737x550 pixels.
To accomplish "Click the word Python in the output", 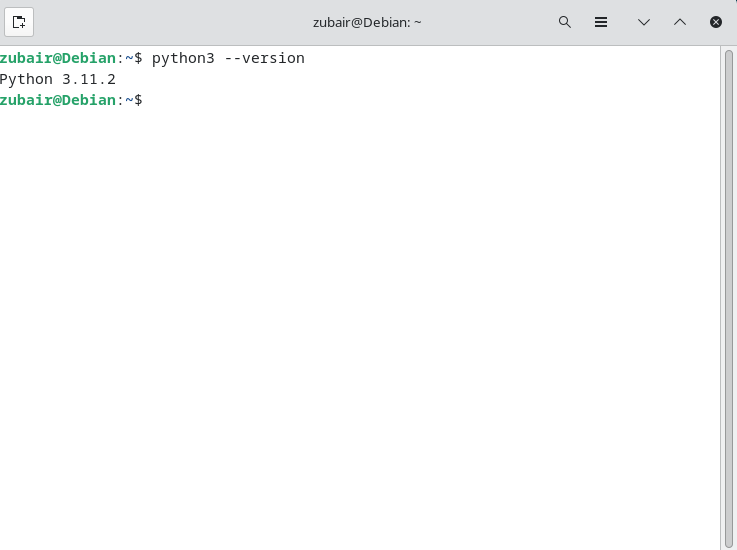I will tap(26, 80).
